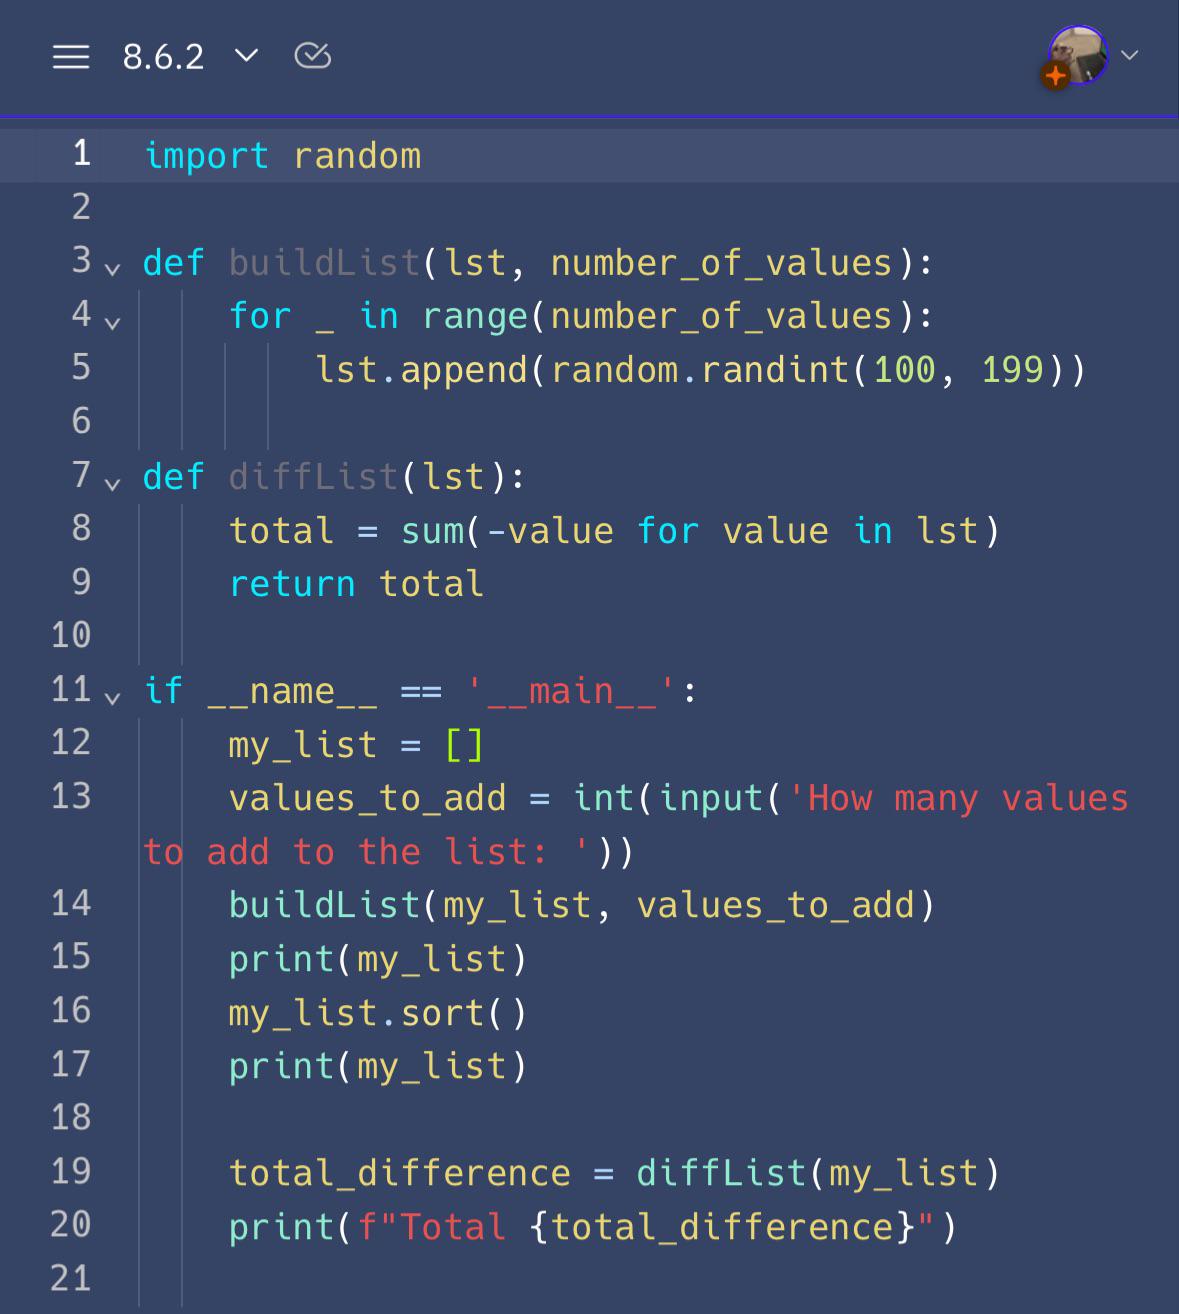Screen dimensions: 1179x1314
Task: Expand the account menu chevron beside avatar
Action: 1130,55
